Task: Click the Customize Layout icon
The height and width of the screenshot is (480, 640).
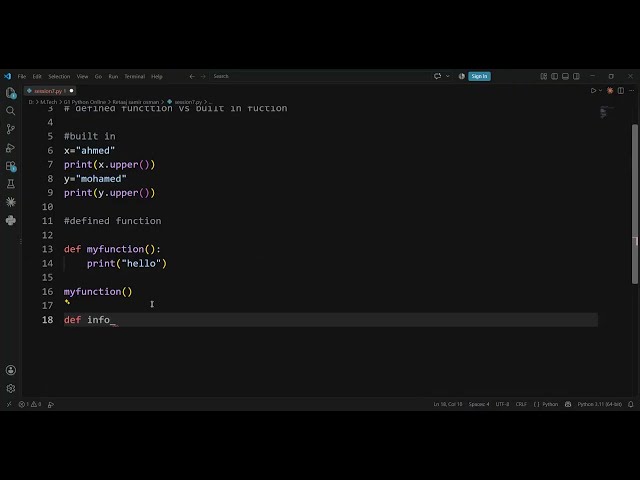Action: pyautogui.click(x=544, y=76)
